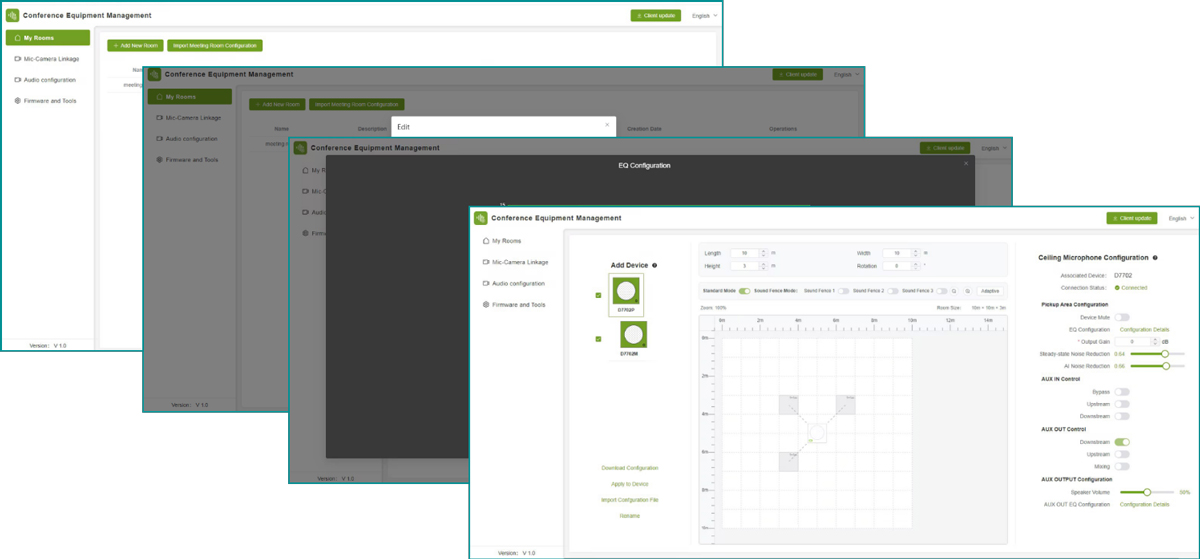This screenshot has height=559, width=1200.
Task: Enable the Sound Fence 1 switch
Action: point(844,290)
